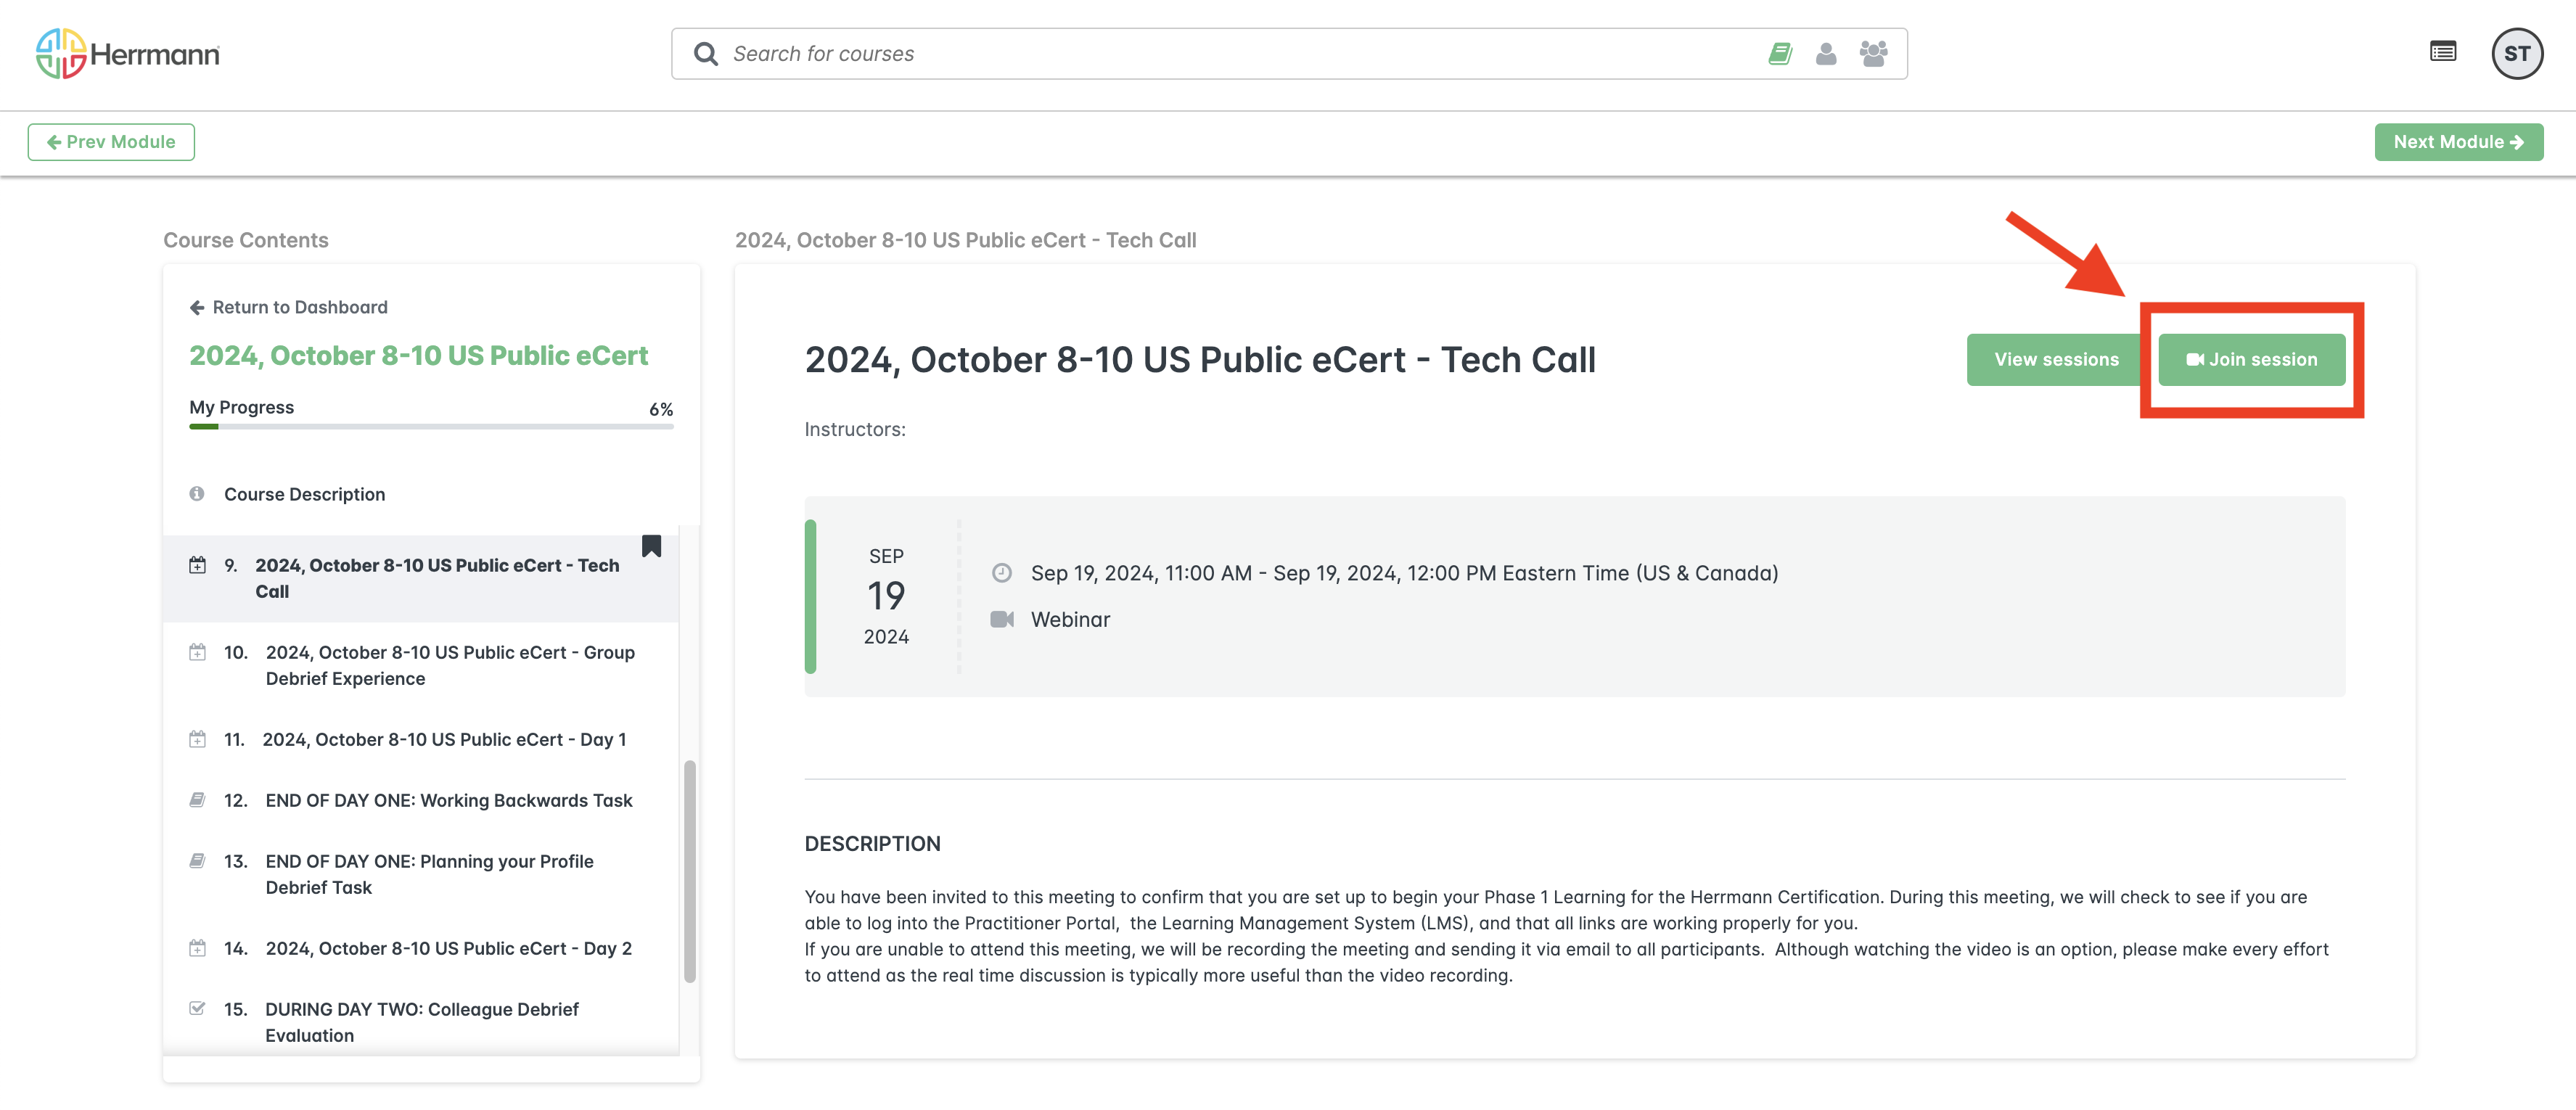Click the bookmark icon on Tech Call module
Image resolution: width=2576 pixels, height=1110 pixels.
click(651, 546)
